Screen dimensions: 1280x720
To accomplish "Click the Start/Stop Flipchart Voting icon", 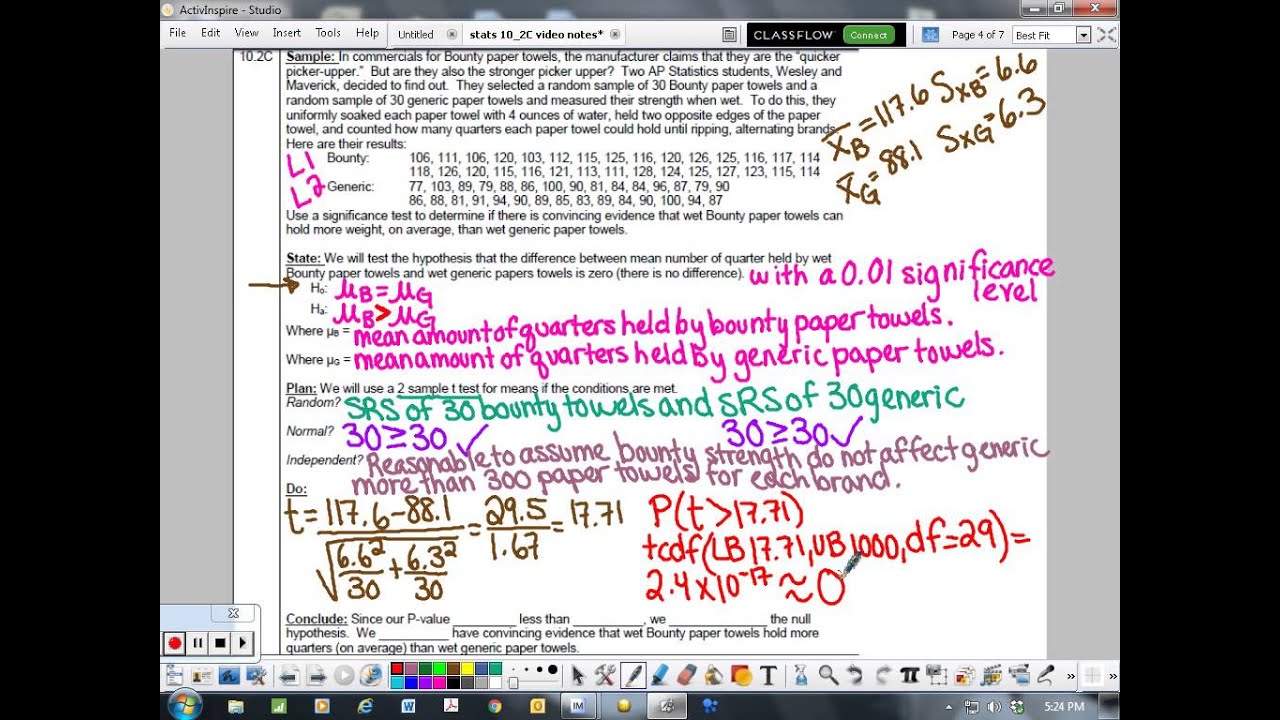I will pyautogui.click(x=343, y=675).
